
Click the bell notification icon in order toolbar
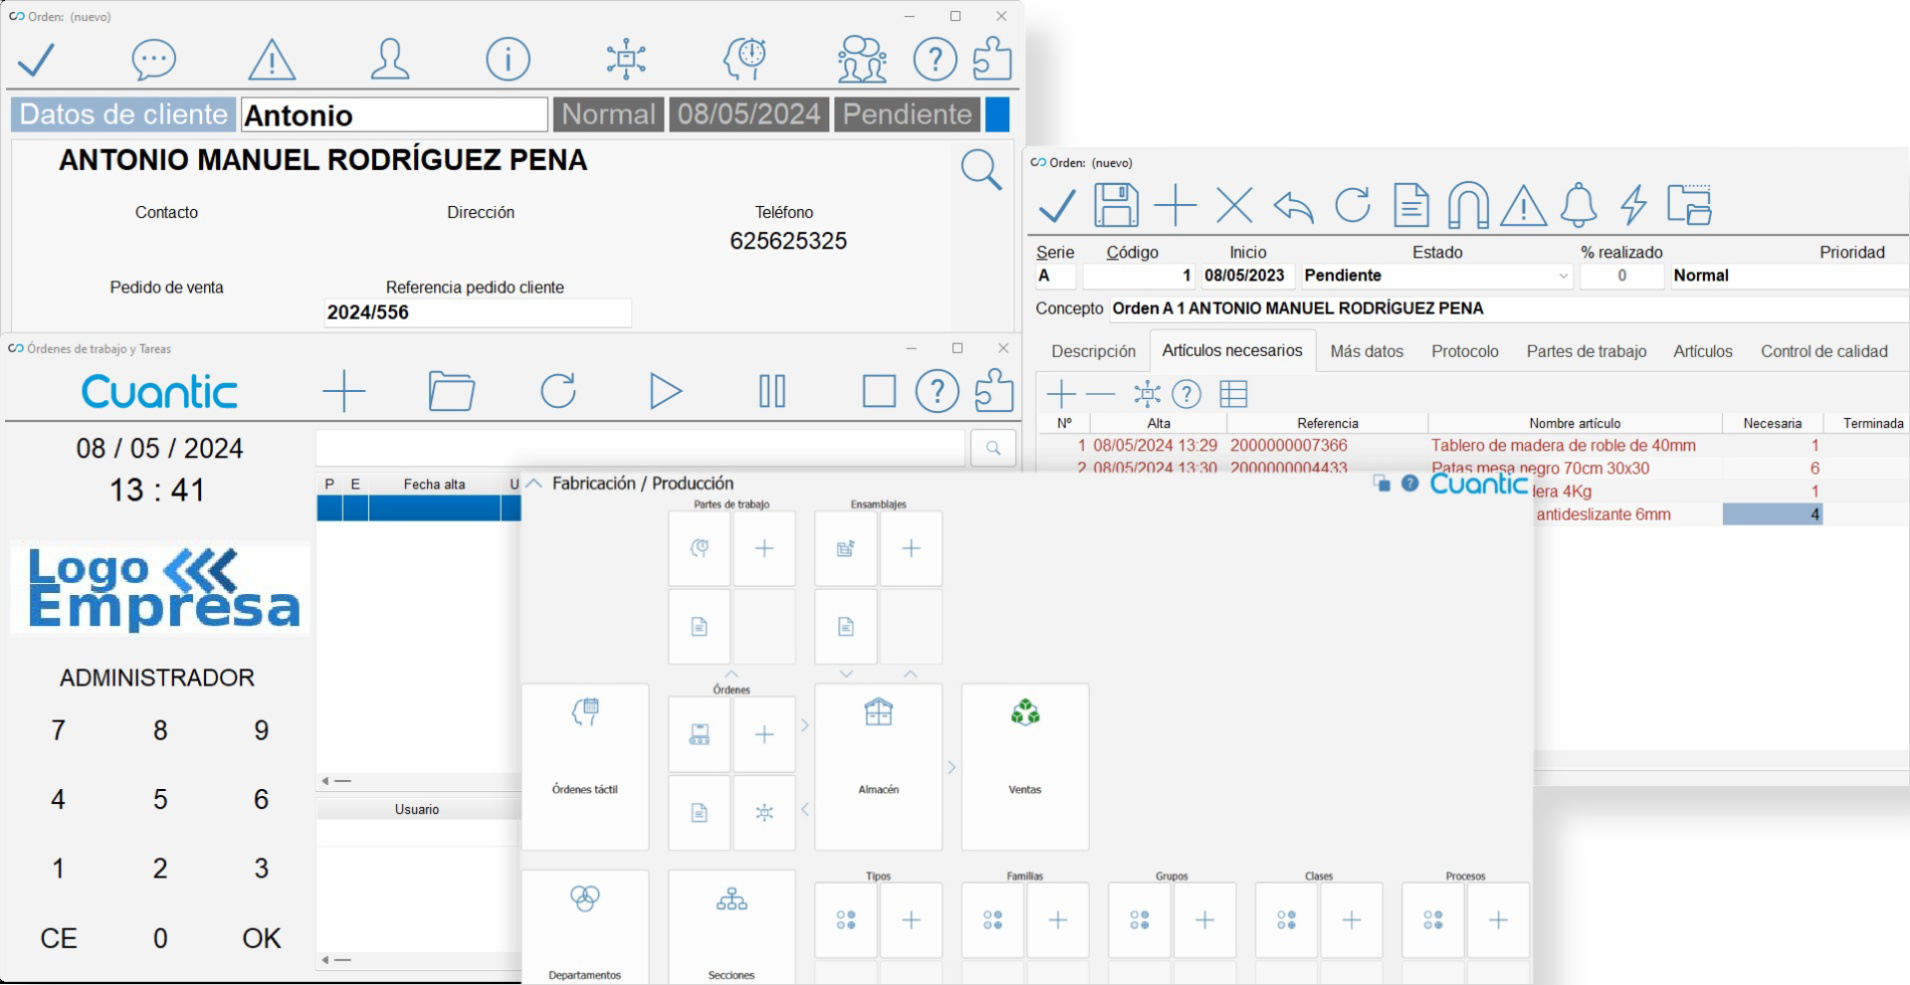pos(1579,205)
